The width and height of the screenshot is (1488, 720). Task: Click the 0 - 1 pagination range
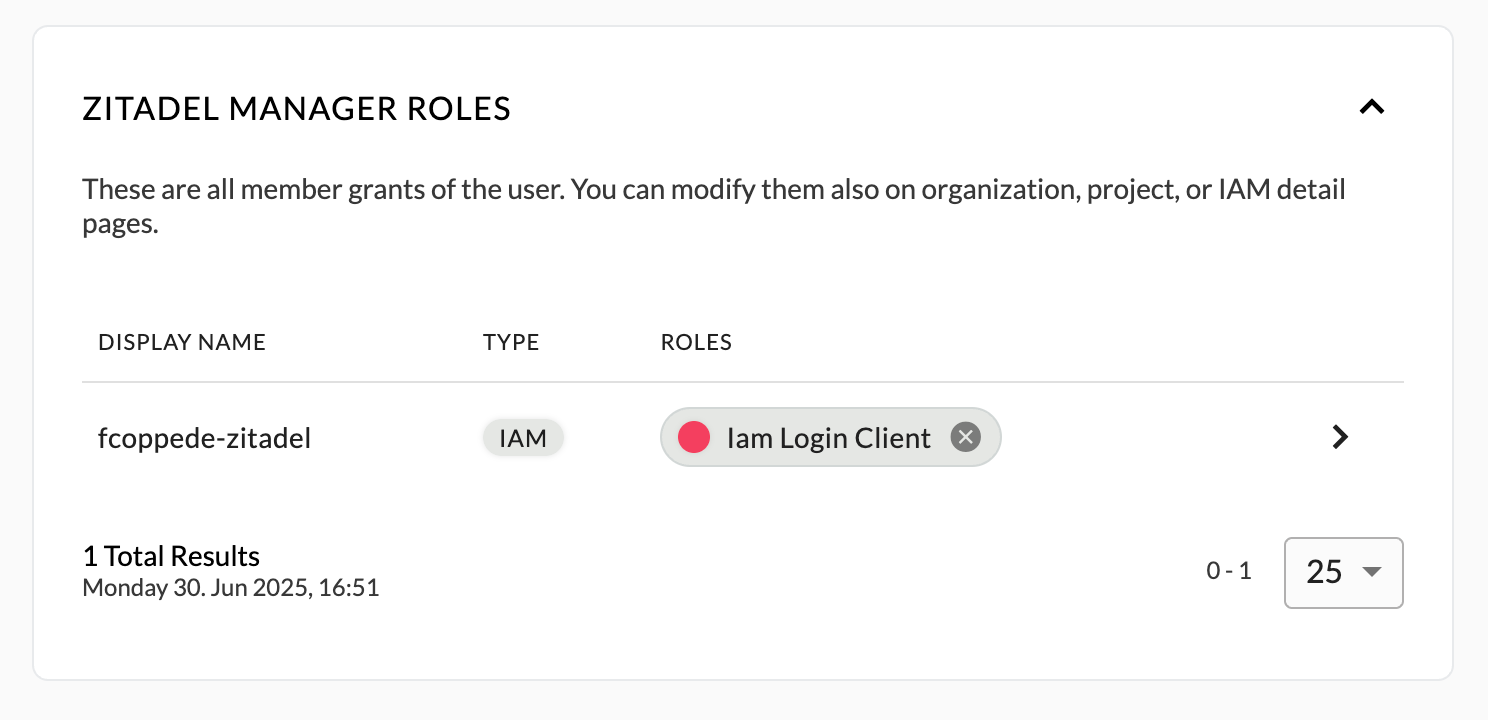click(x=1229, y=571)
